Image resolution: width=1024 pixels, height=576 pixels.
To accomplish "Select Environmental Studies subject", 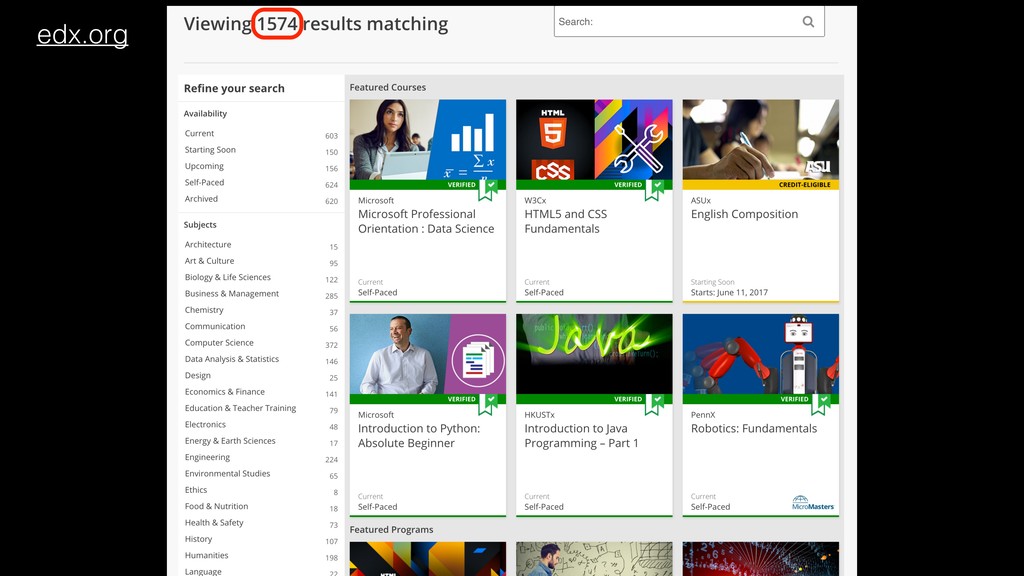I will click(x=227, y=473).
